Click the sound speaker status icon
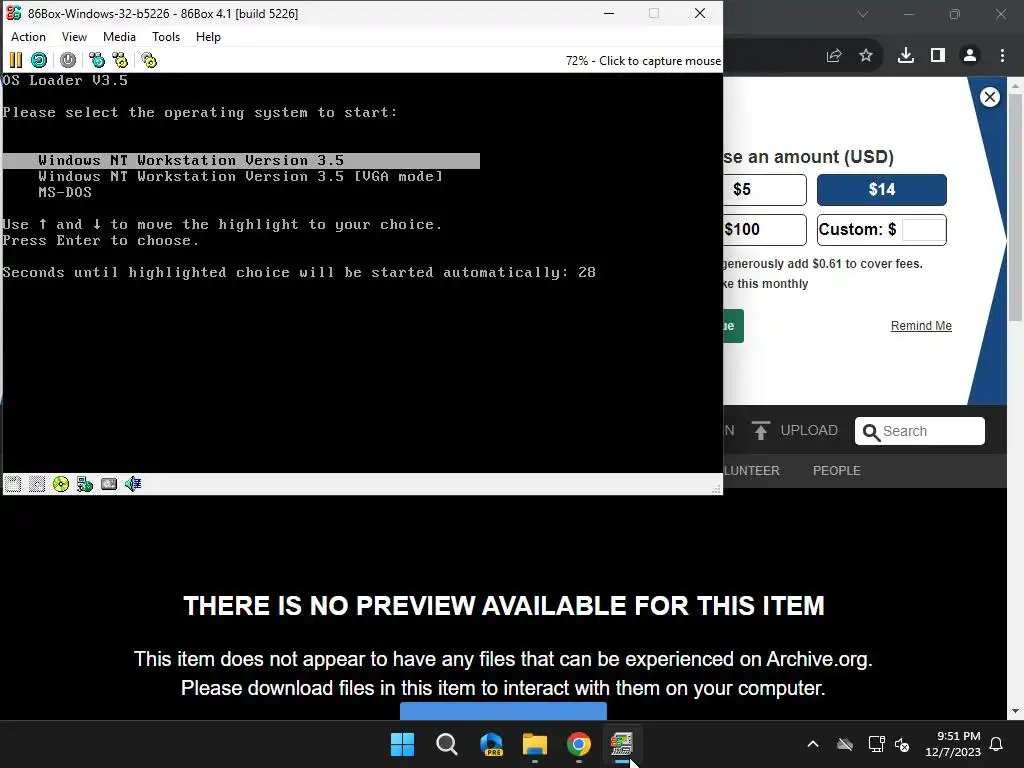 pyautogui.click(x=133, y=484)
